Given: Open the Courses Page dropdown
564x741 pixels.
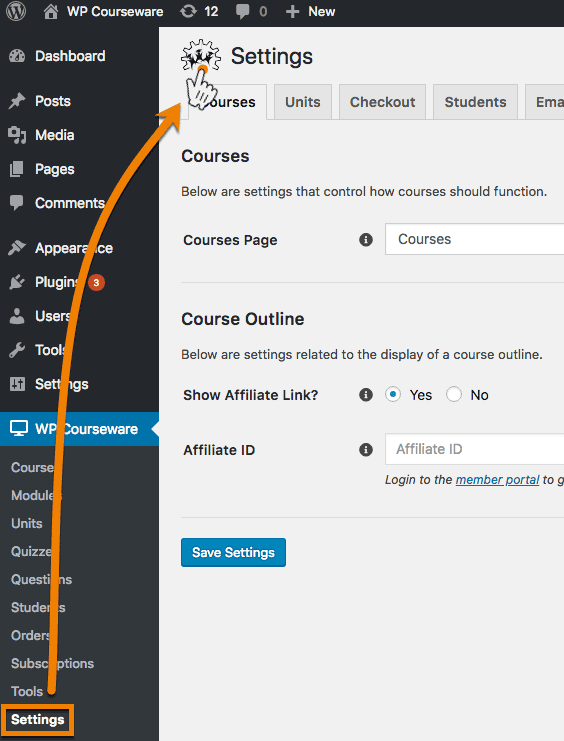Looking at the screenshot, I should (474, 239).
